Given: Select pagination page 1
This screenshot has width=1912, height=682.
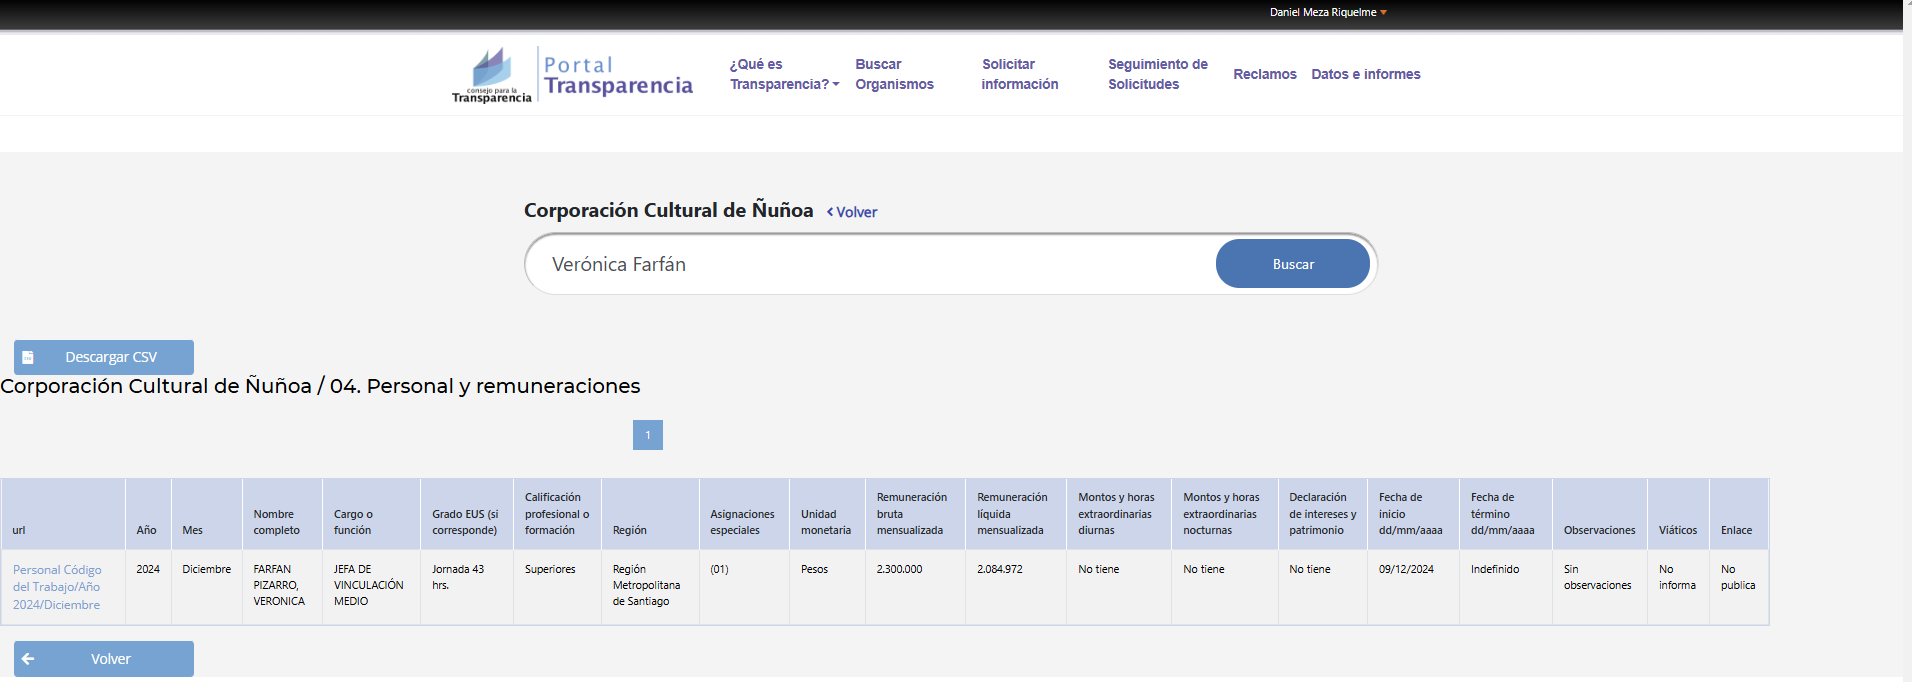Looking at the screenshot, I should point(648,435).
